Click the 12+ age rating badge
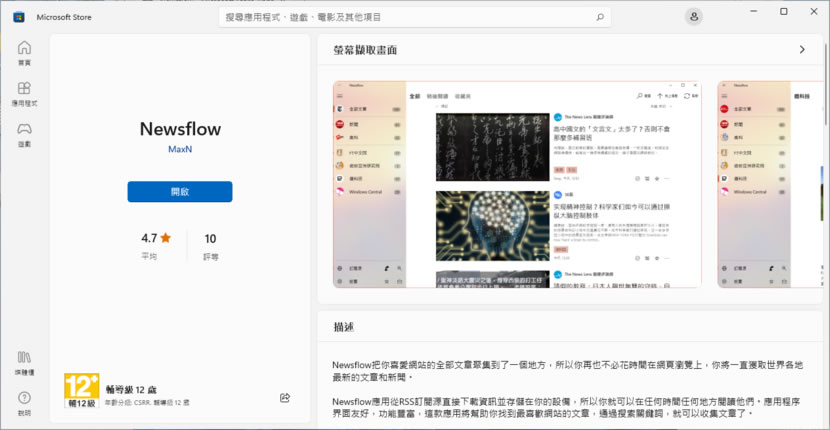 (82, 390)
